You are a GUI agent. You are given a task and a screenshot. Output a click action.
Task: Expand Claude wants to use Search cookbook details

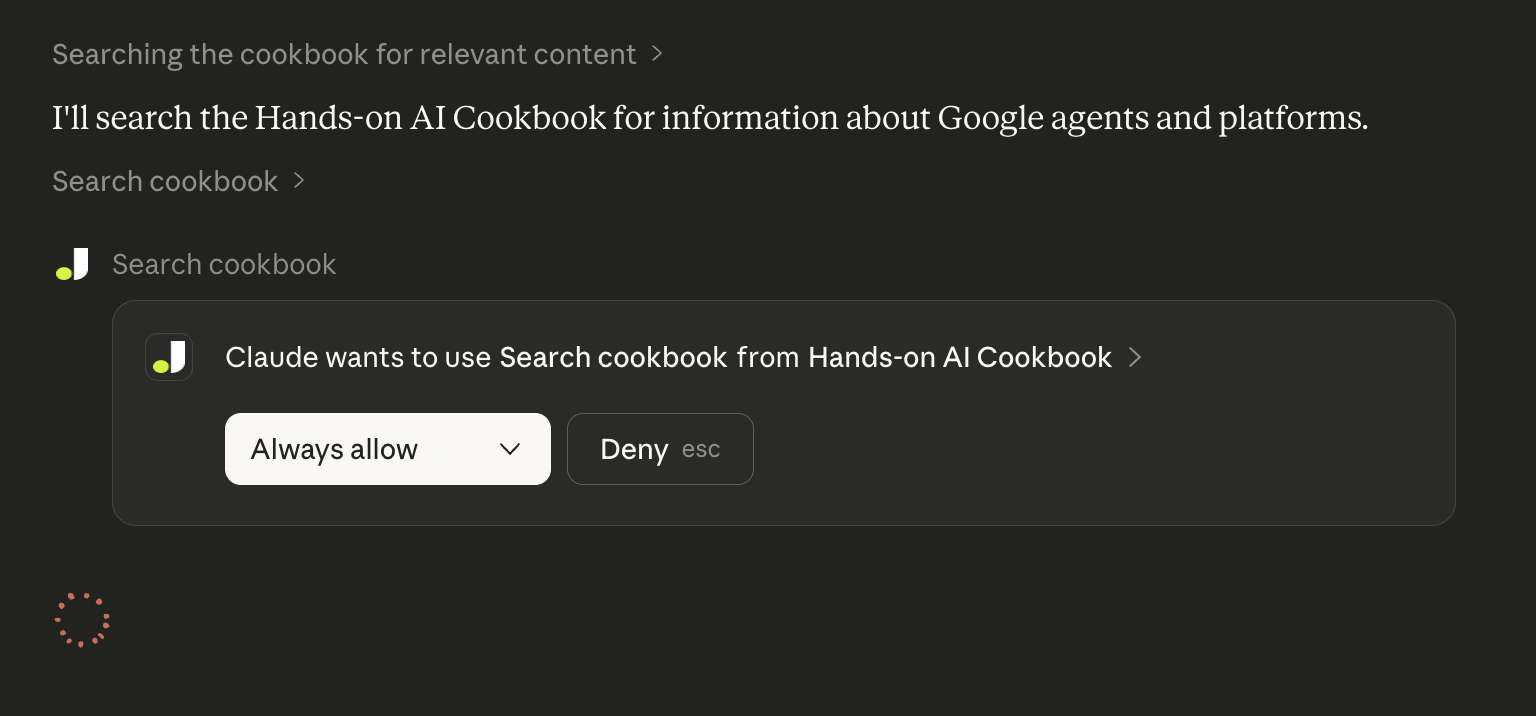click(x=1135, y=357)
